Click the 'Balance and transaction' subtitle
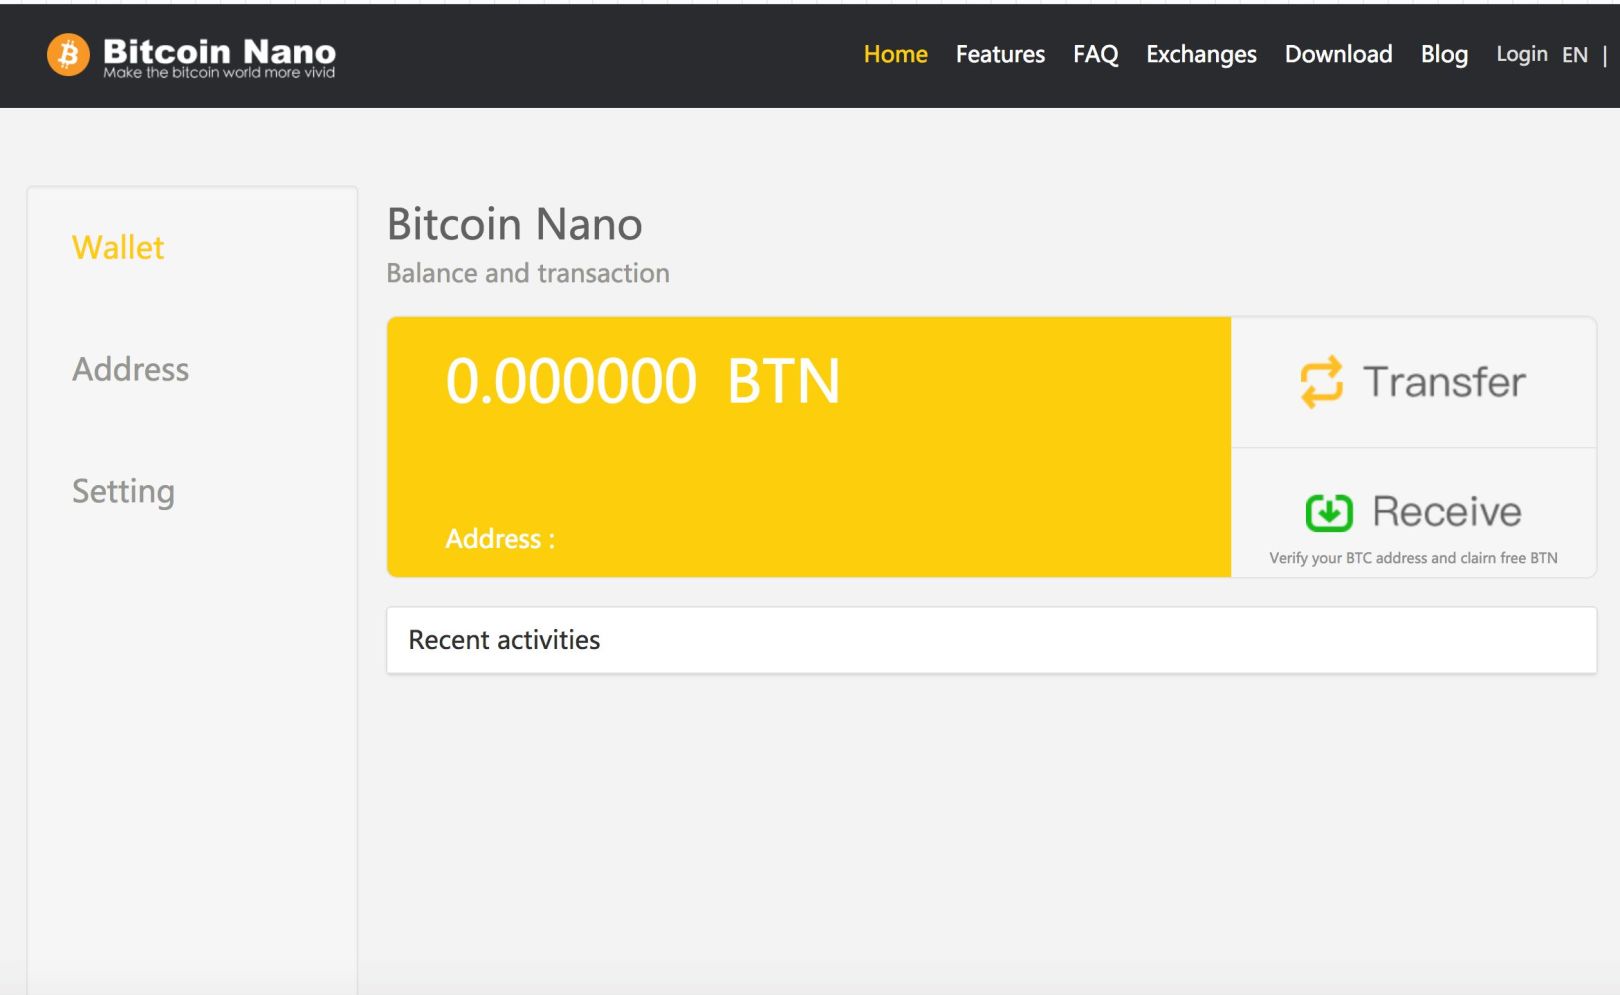The image size is (1620, 995). tap(528, 273)
